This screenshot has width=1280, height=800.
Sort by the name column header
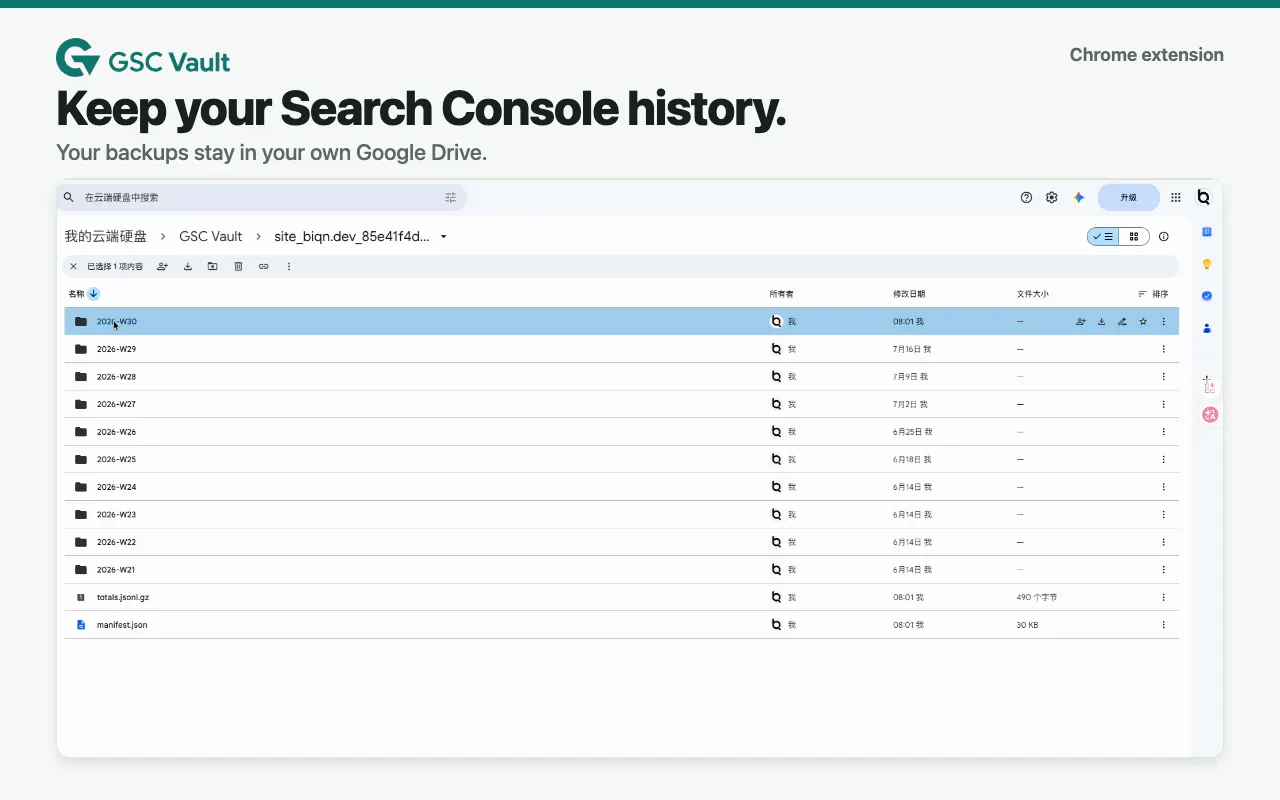point(76,294)
